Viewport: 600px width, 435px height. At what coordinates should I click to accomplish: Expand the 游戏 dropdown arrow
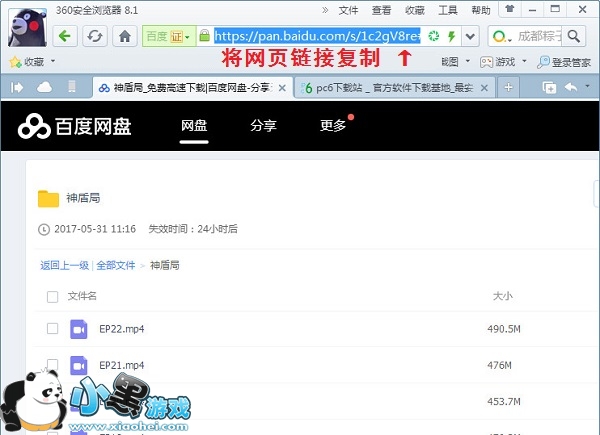coord(524,61)
